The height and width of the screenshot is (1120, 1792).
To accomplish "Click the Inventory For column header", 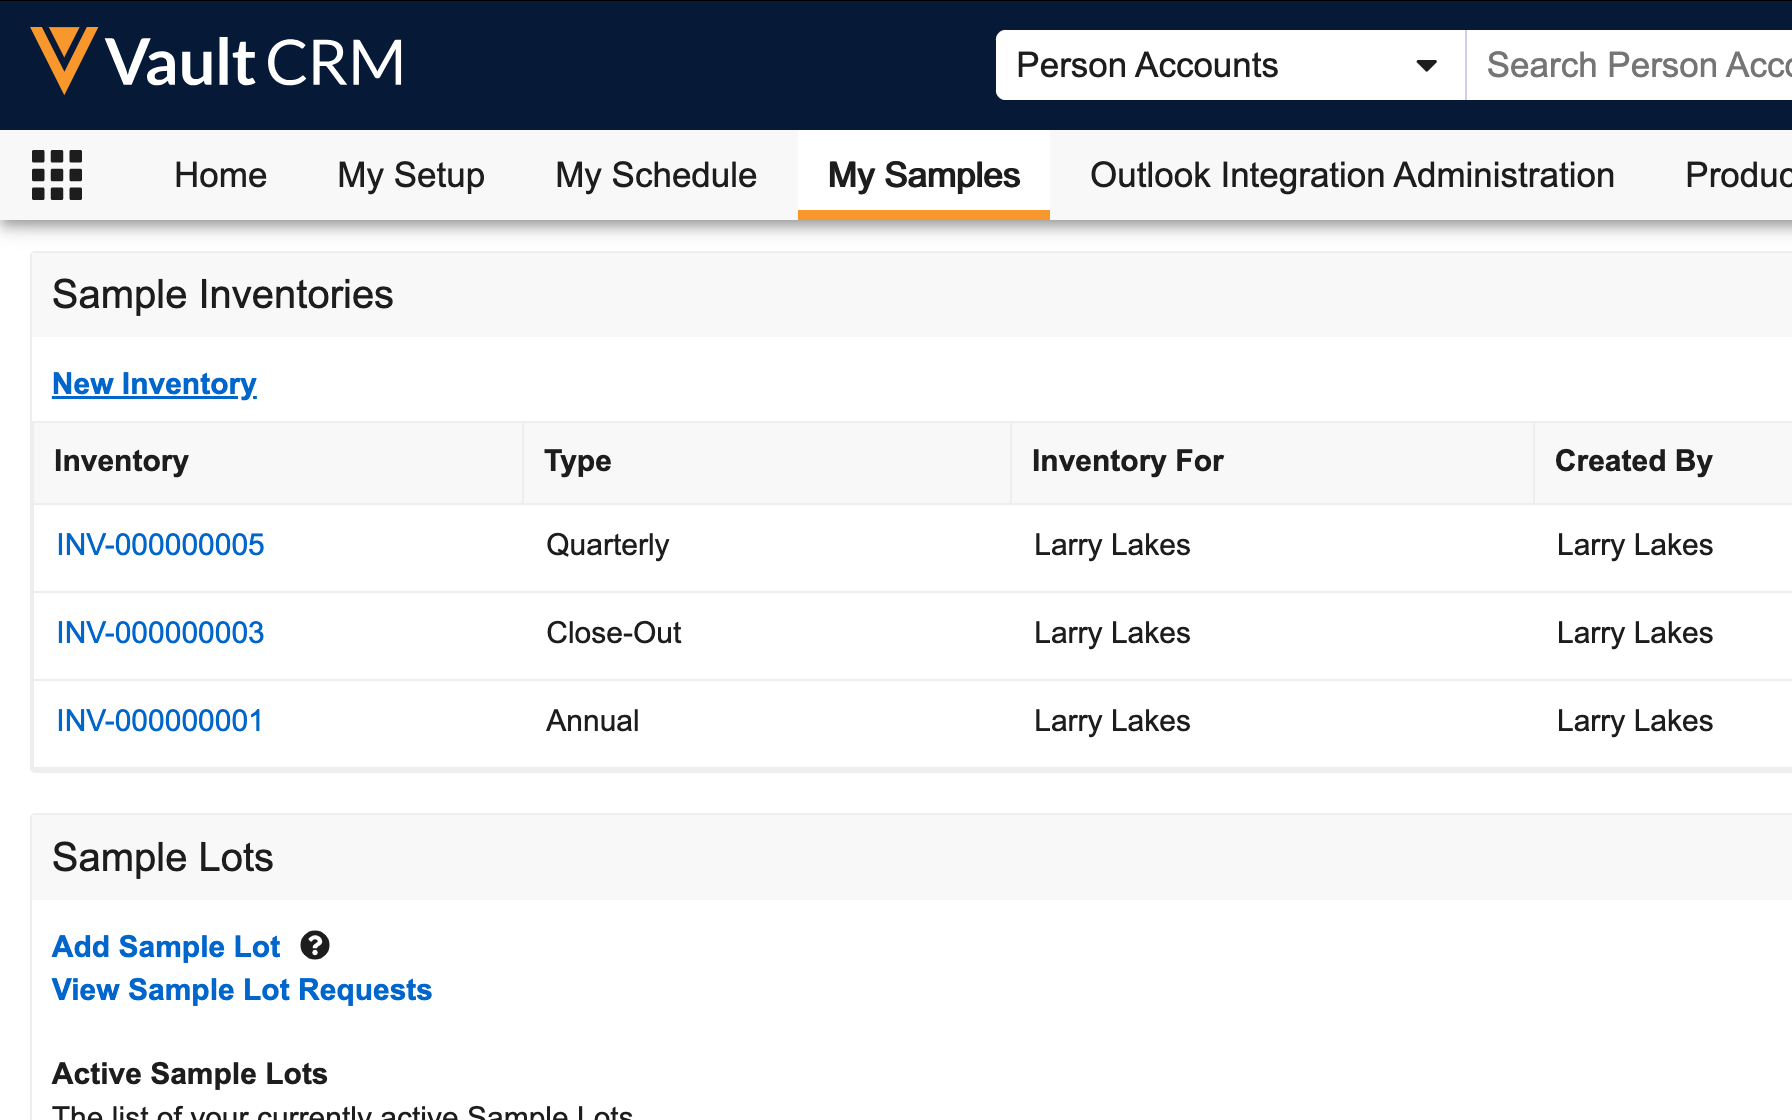I will click(x=1127, y=461).
